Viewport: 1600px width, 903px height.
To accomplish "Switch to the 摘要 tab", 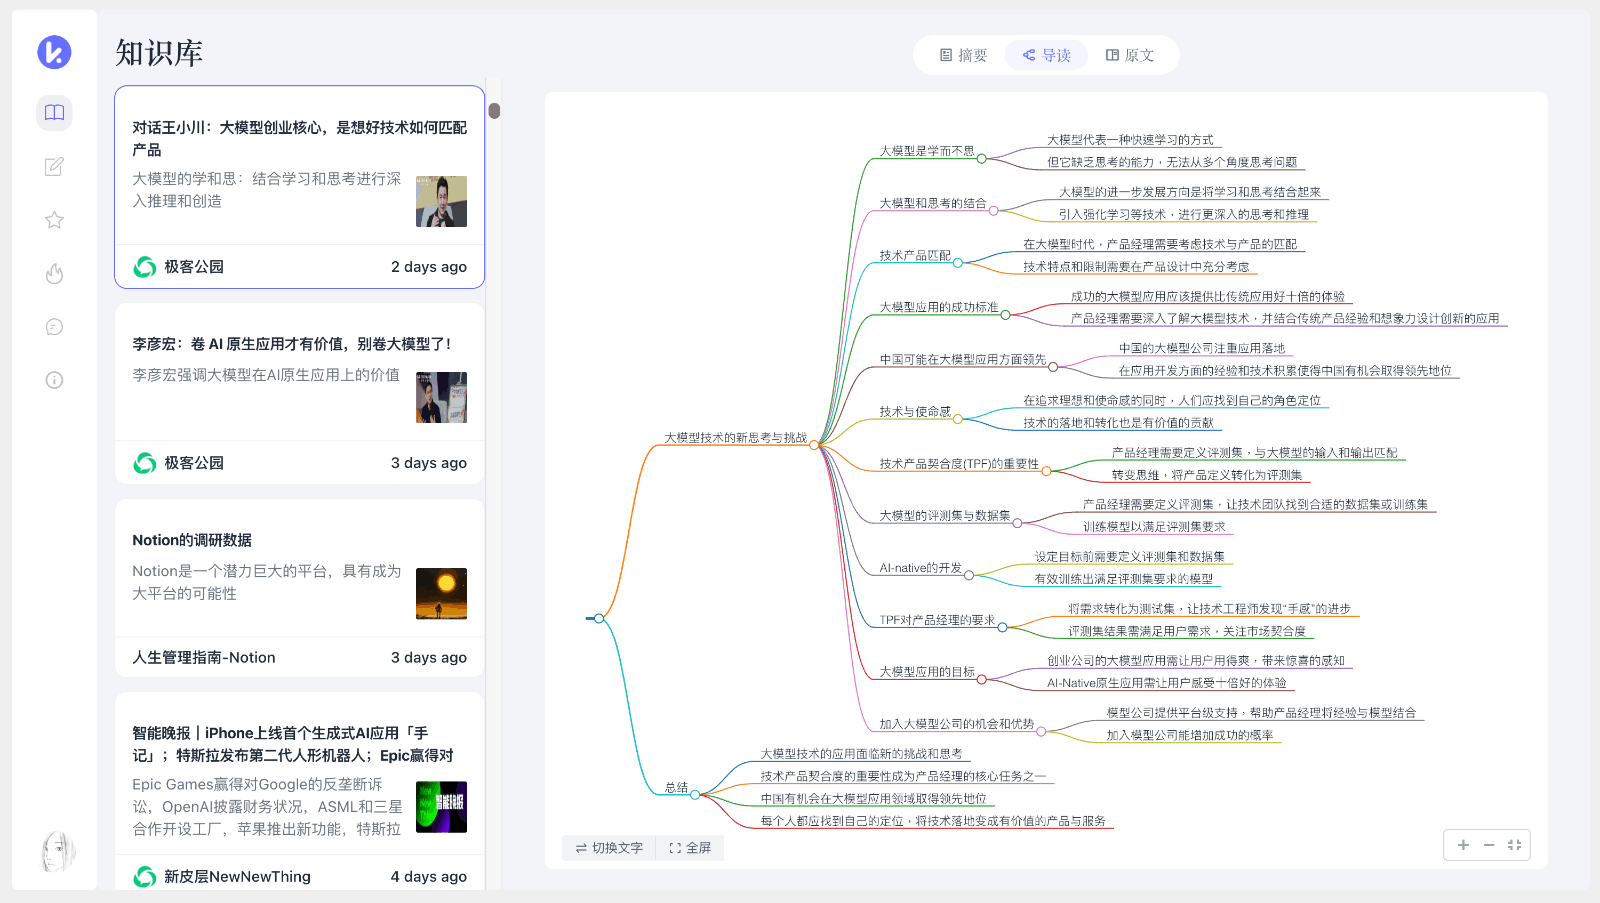I will pyautogui.click(x=963, y=56).
